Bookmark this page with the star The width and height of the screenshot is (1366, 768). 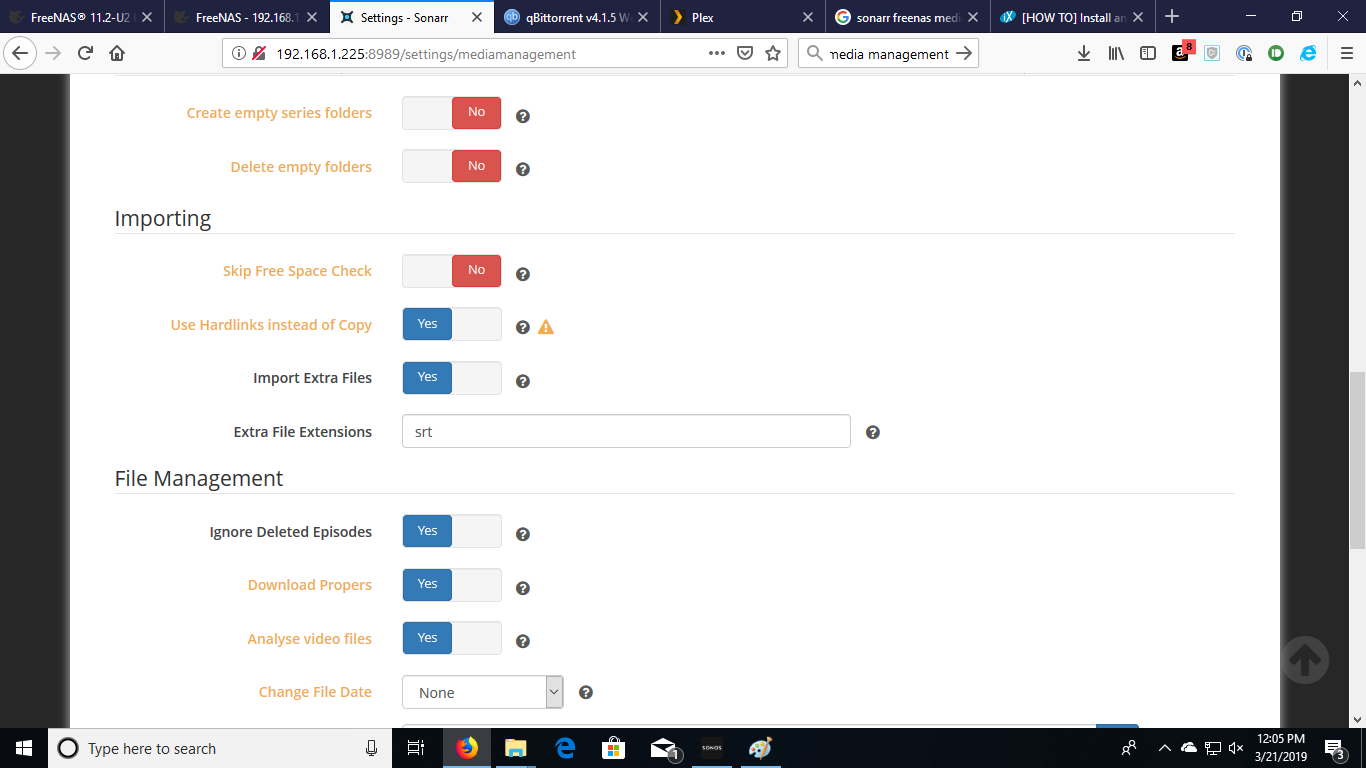click(773, 54)
